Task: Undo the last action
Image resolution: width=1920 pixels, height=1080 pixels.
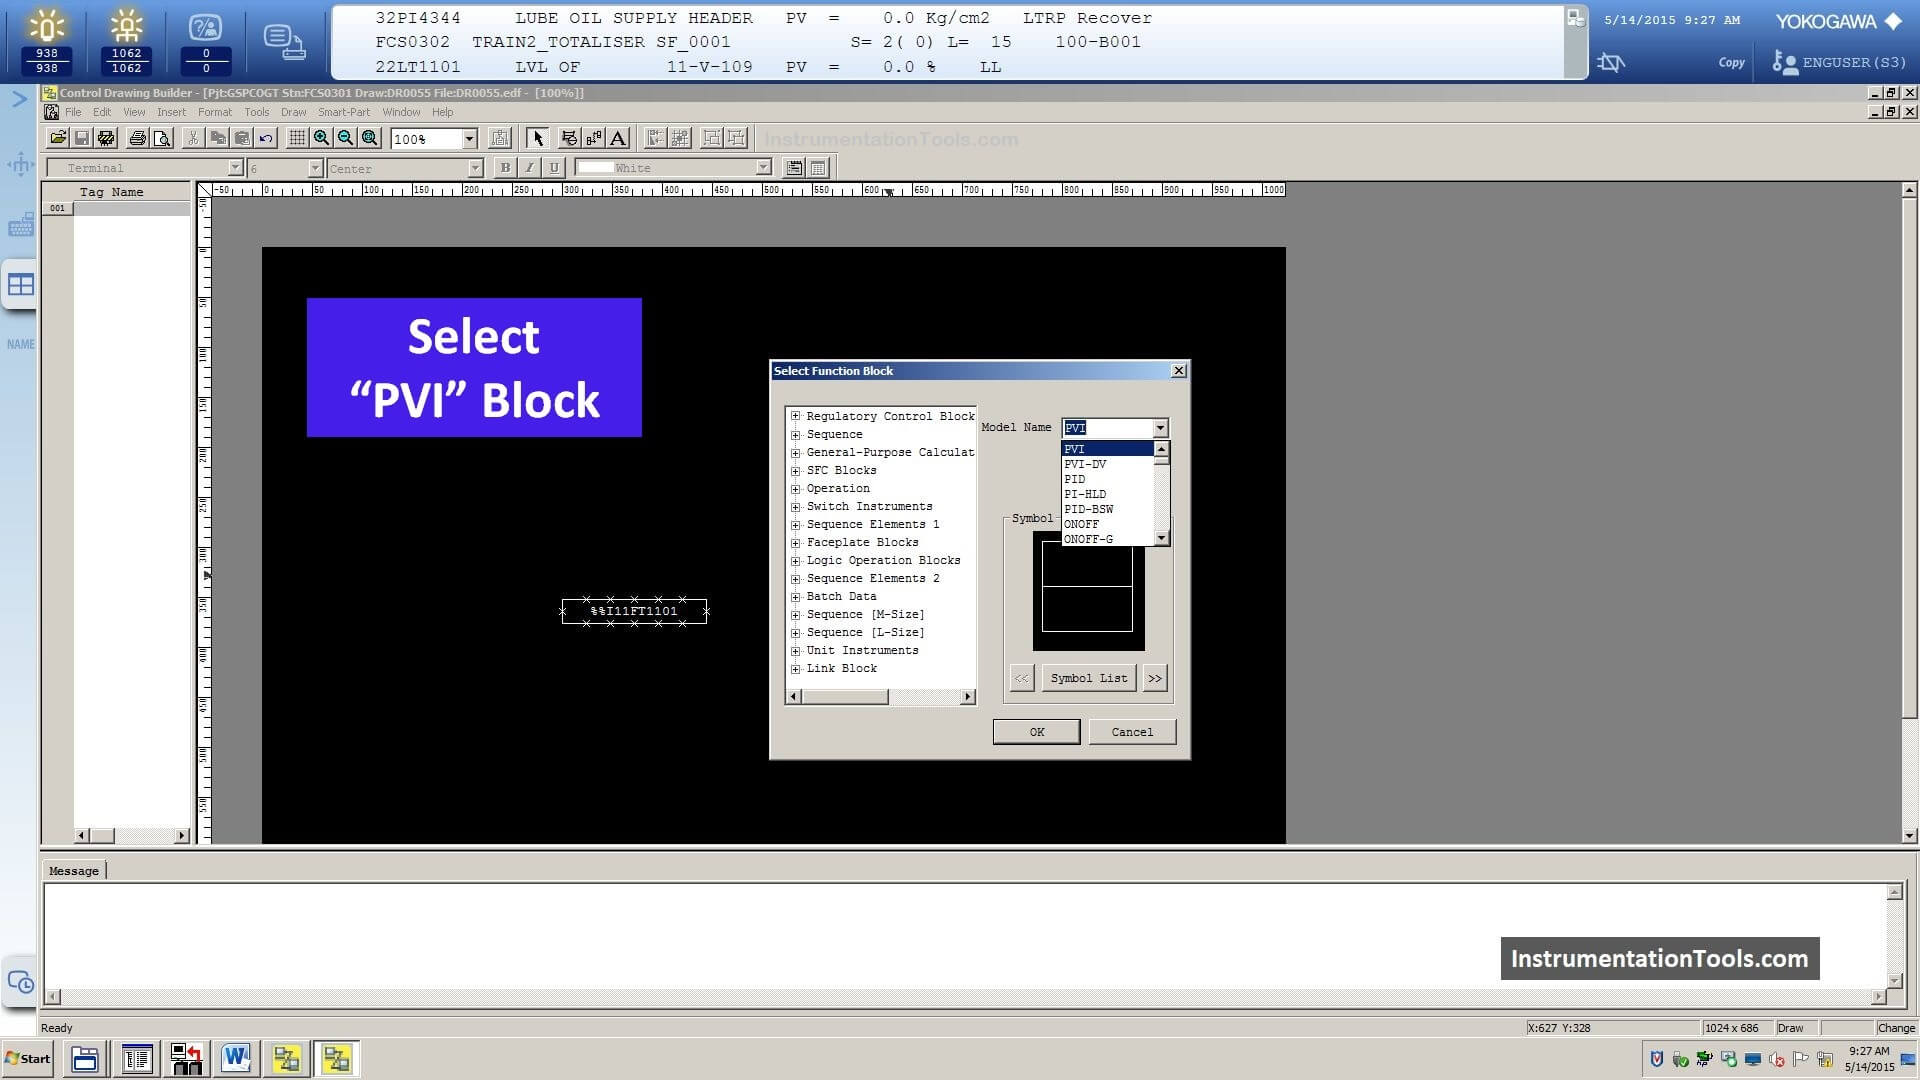Action: [x=265, y=139]
